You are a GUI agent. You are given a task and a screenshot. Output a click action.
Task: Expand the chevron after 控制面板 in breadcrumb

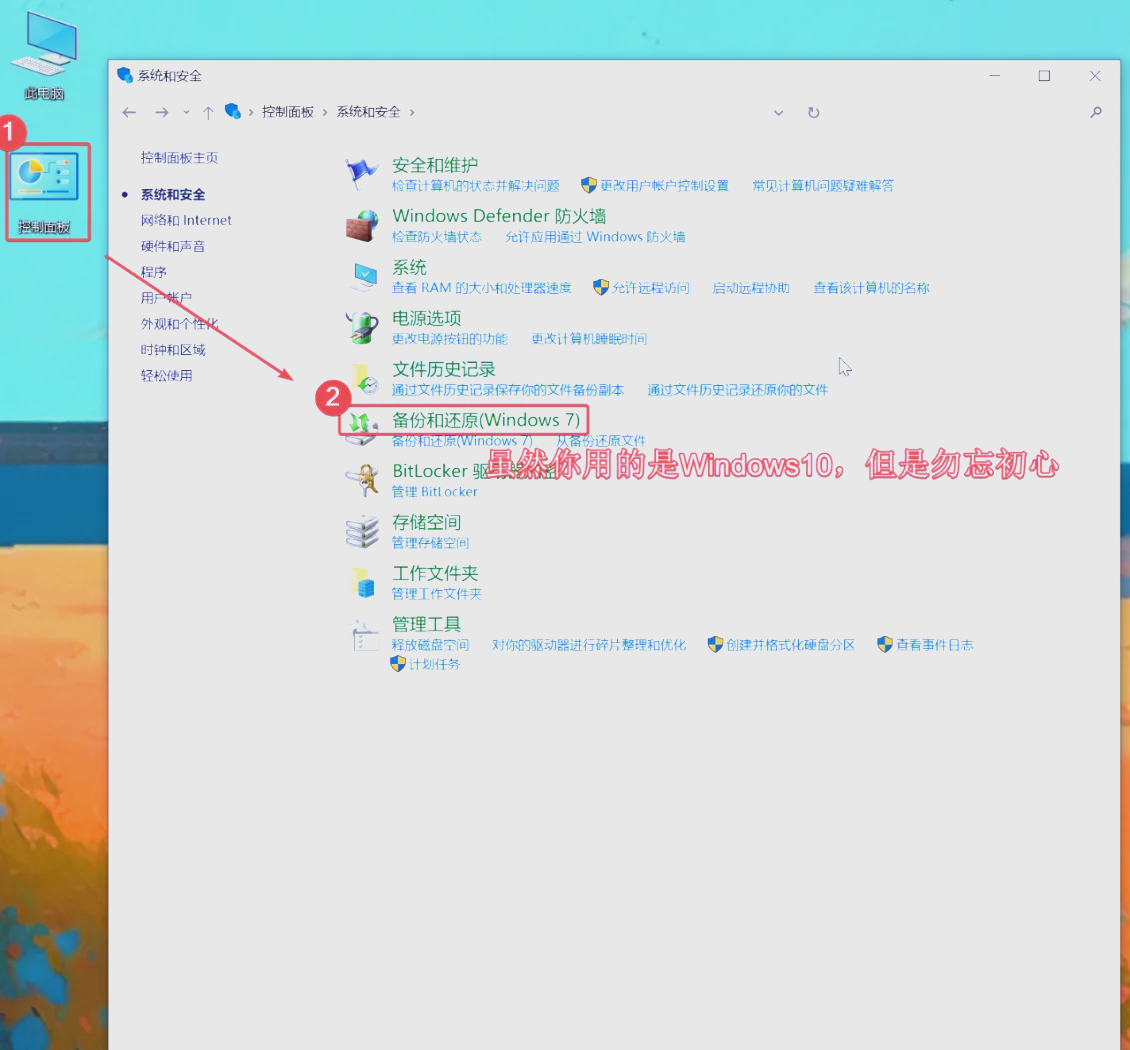pos(324,113)
